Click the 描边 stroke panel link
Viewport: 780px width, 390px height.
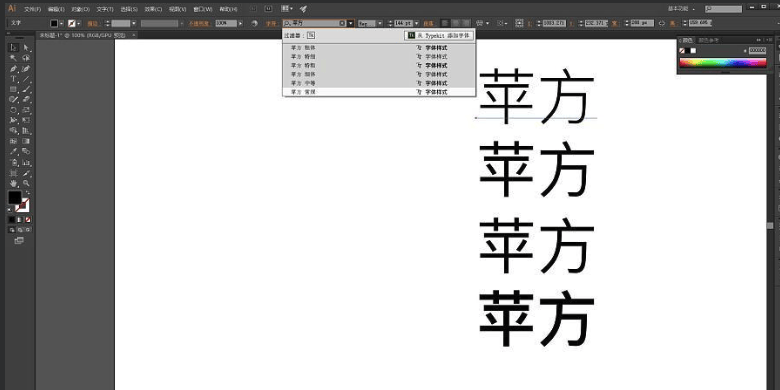93,23
